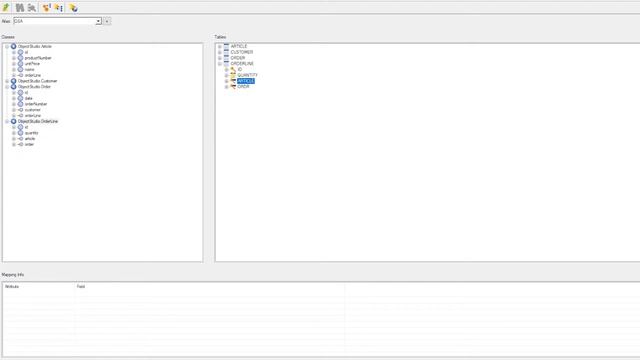Collapse the ObjectStudio.OrderLine class node

[7, 122]
